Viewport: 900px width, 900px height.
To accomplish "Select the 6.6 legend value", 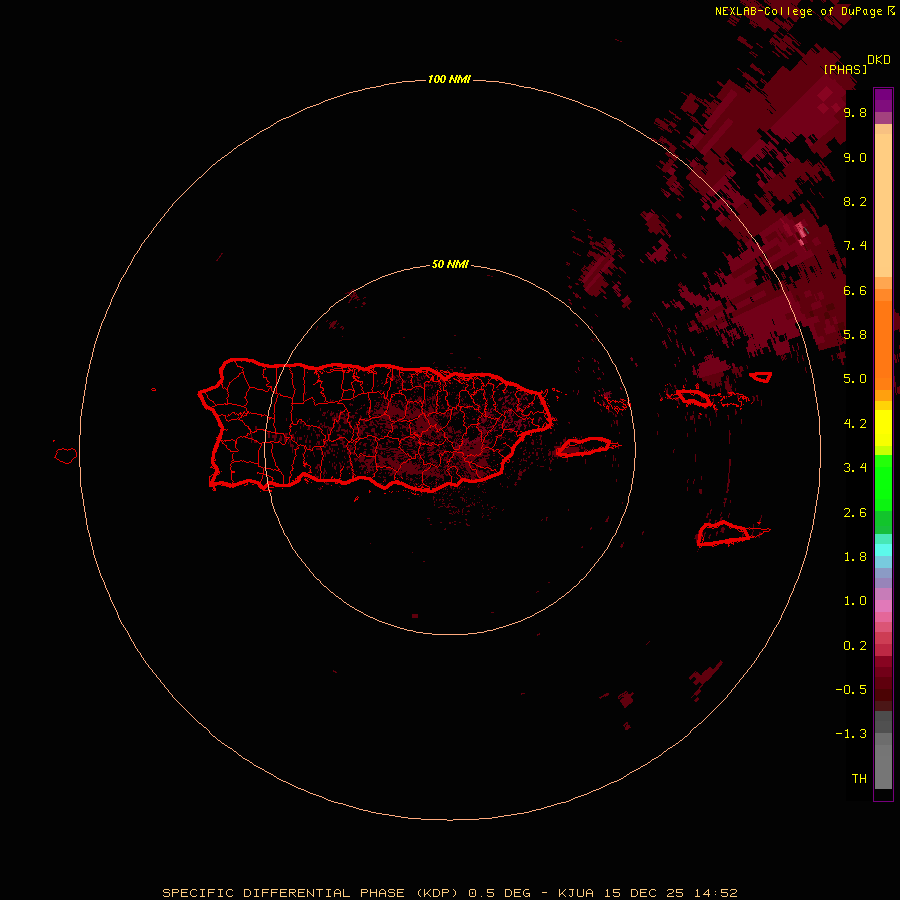I will coord(855,290).
